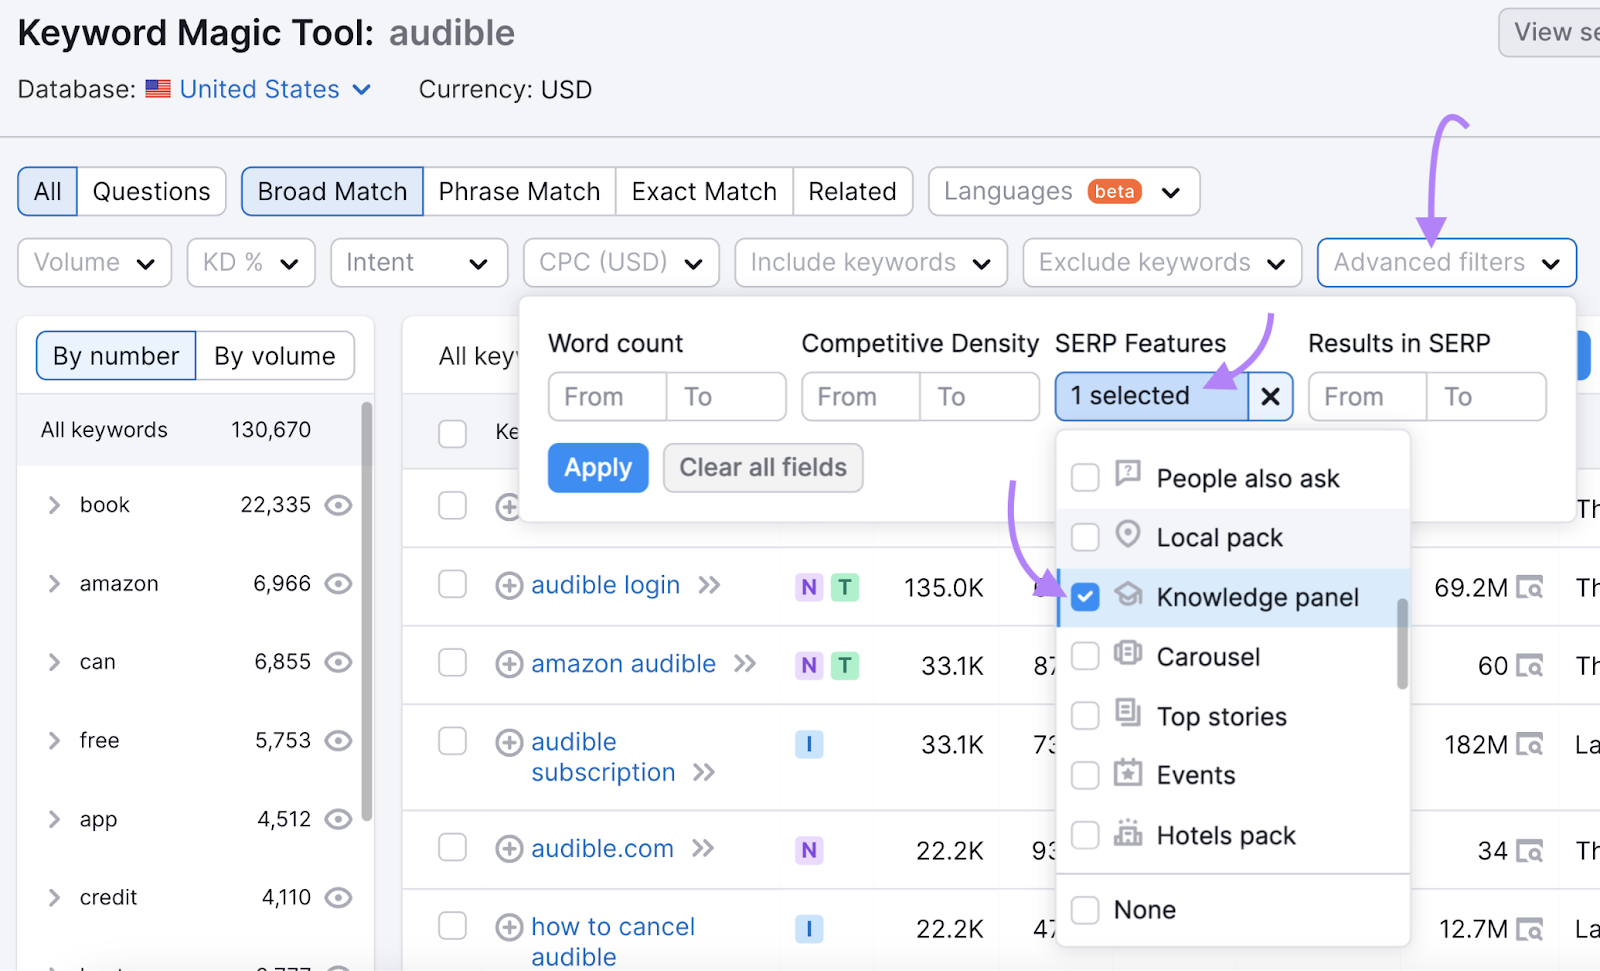This screenshot has height=971, width=1600.
Task: Open the Advanced filters dropdown
Action: tap(1445, 262)
